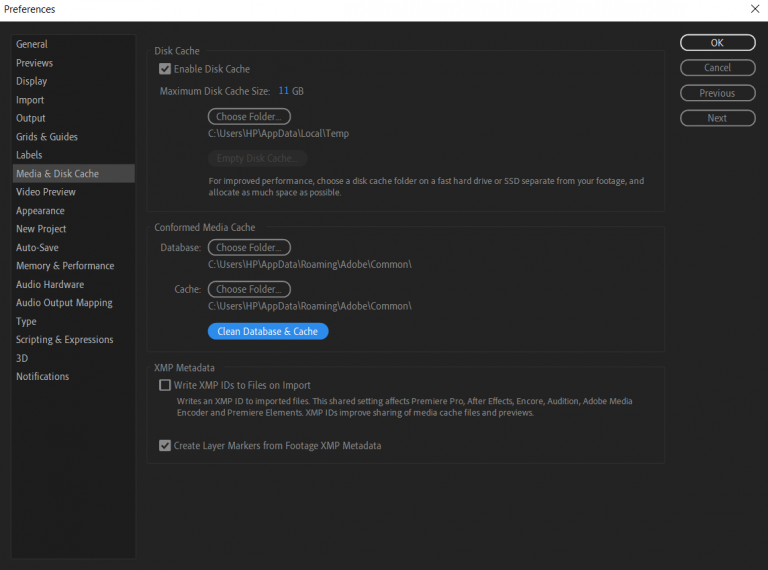Viewport: 768px width, 570px height.
Task: Confirm preferences with the OK button
Action: (x=717, y=43)
